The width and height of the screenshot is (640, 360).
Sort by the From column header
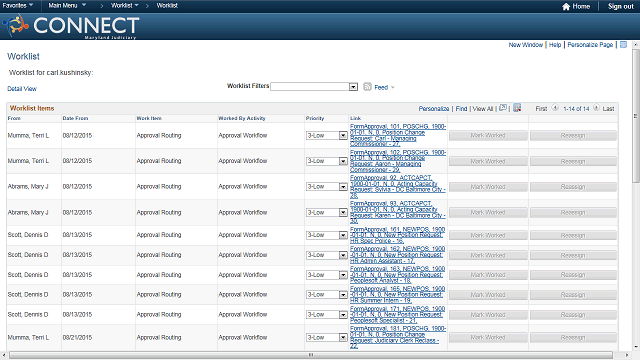point(14,118)
